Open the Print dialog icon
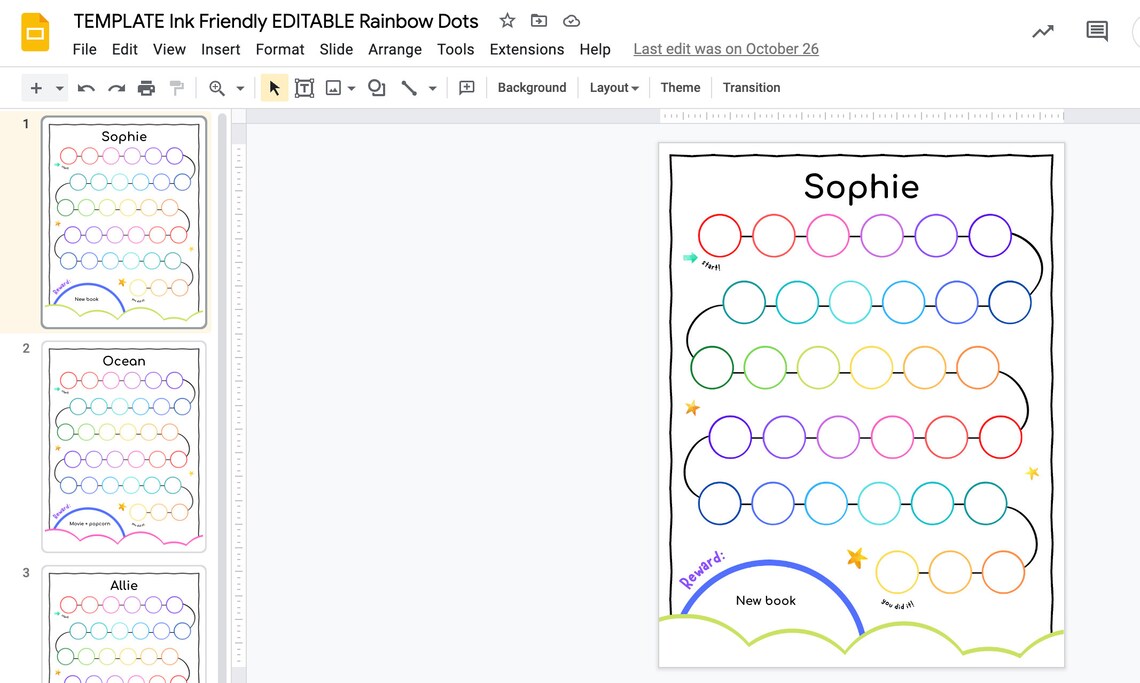 (147, 88)
